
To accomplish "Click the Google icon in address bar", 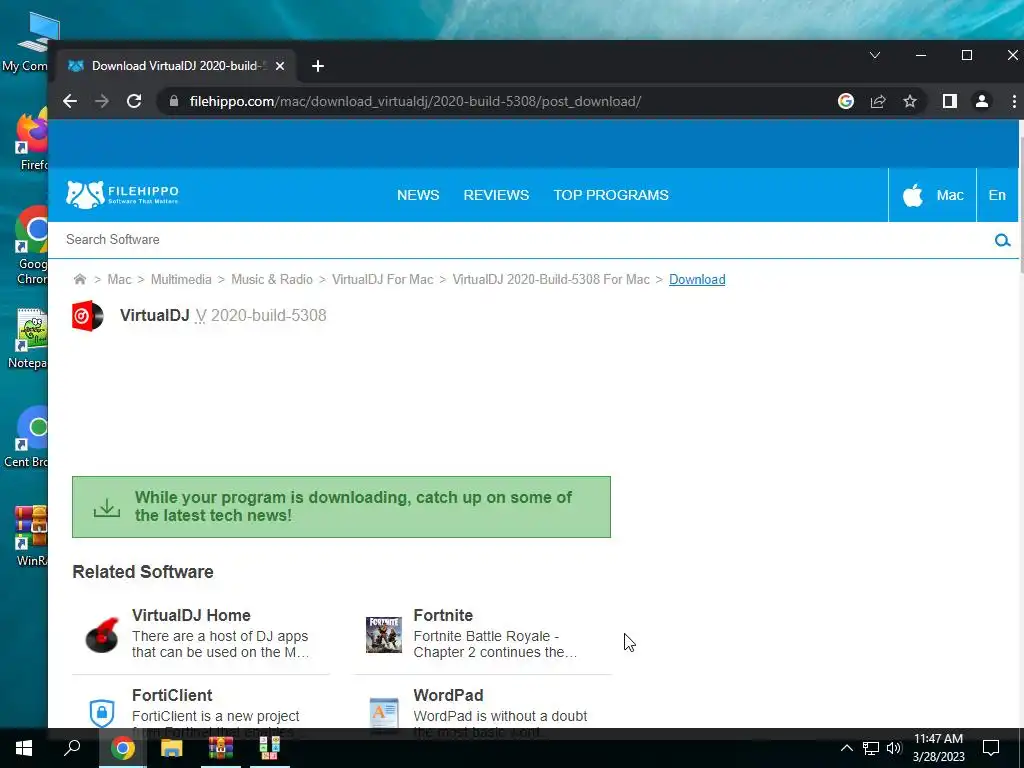I will click(846, 101).
